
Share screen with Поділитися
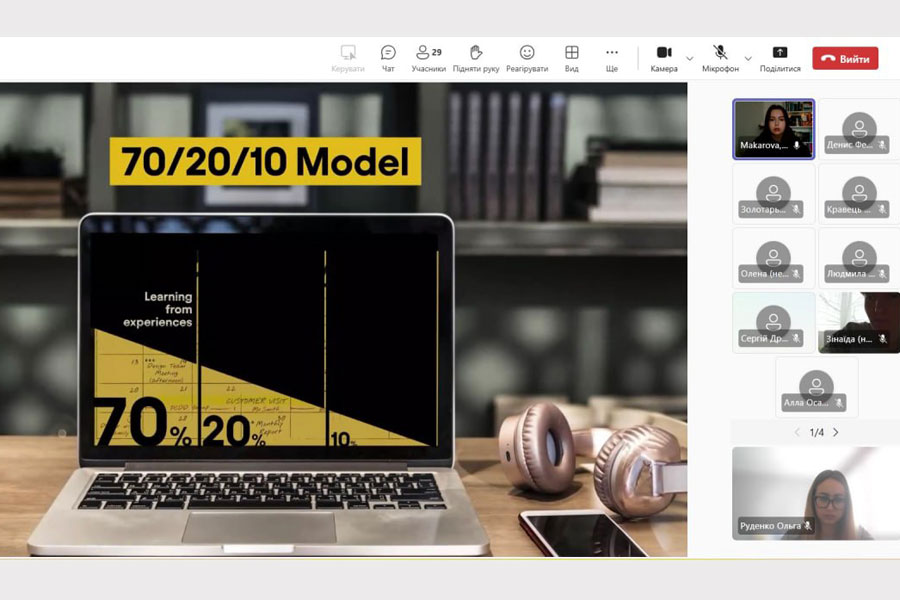[x=780, y=59]
